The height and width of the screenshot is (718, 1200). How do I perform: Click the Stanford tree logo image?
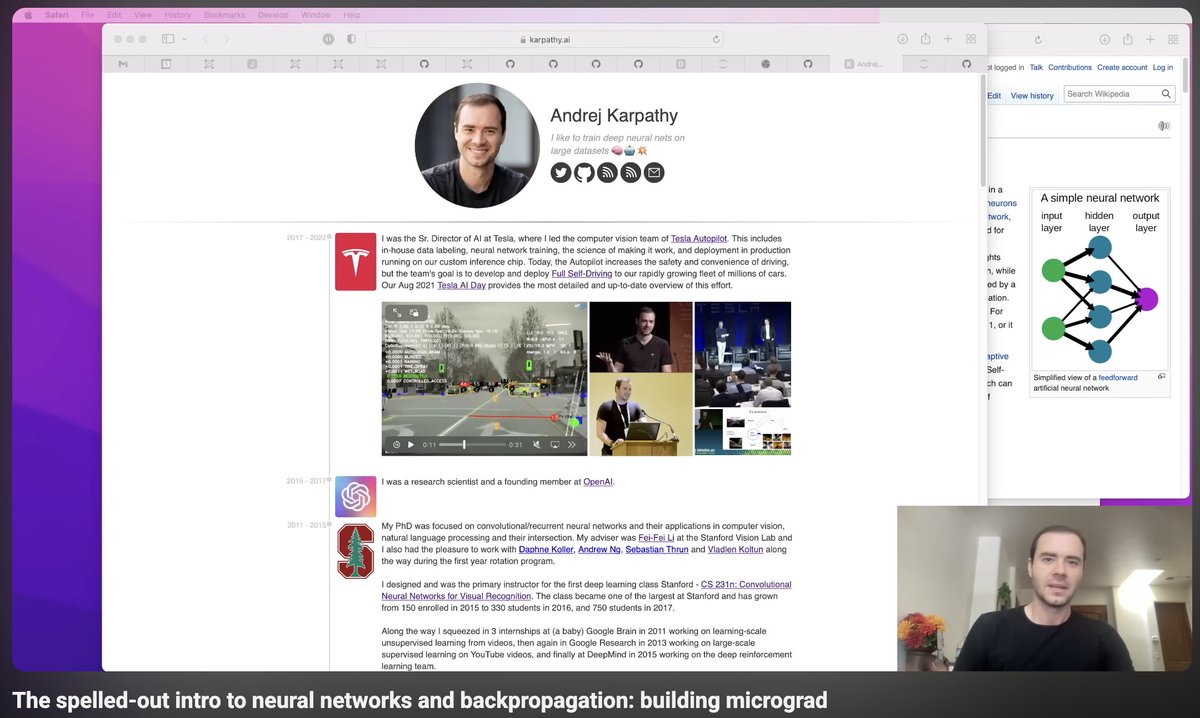point(355,551)
